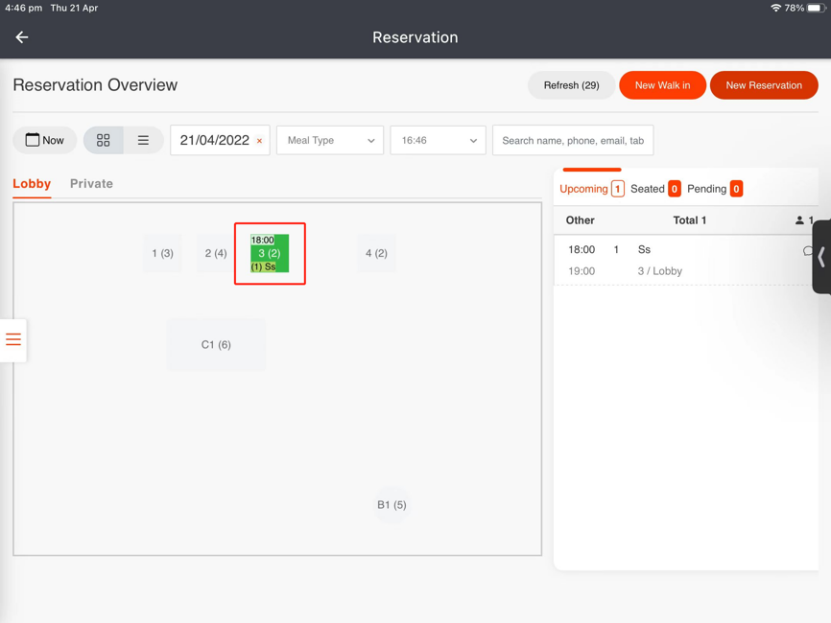
Task: Jump to Now with the calendar button
Action: [45, 140]
